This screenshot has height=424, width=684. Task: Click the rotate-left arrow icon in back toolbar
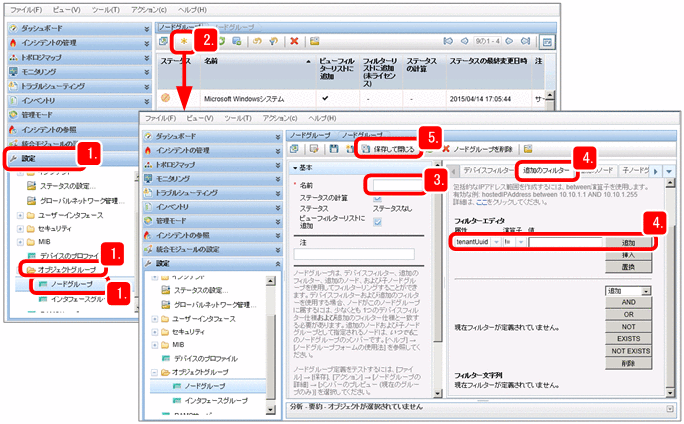[x=257, y=41]
